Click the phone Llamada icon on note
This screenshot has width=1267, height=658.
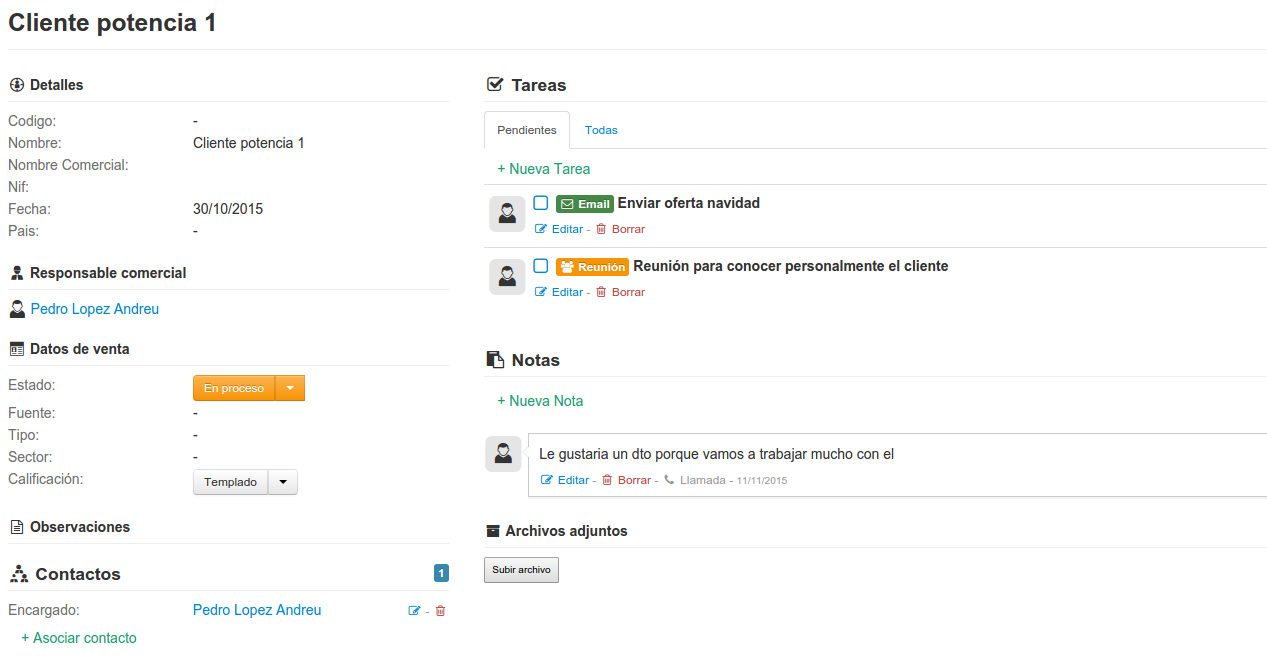tap(669, 480)
